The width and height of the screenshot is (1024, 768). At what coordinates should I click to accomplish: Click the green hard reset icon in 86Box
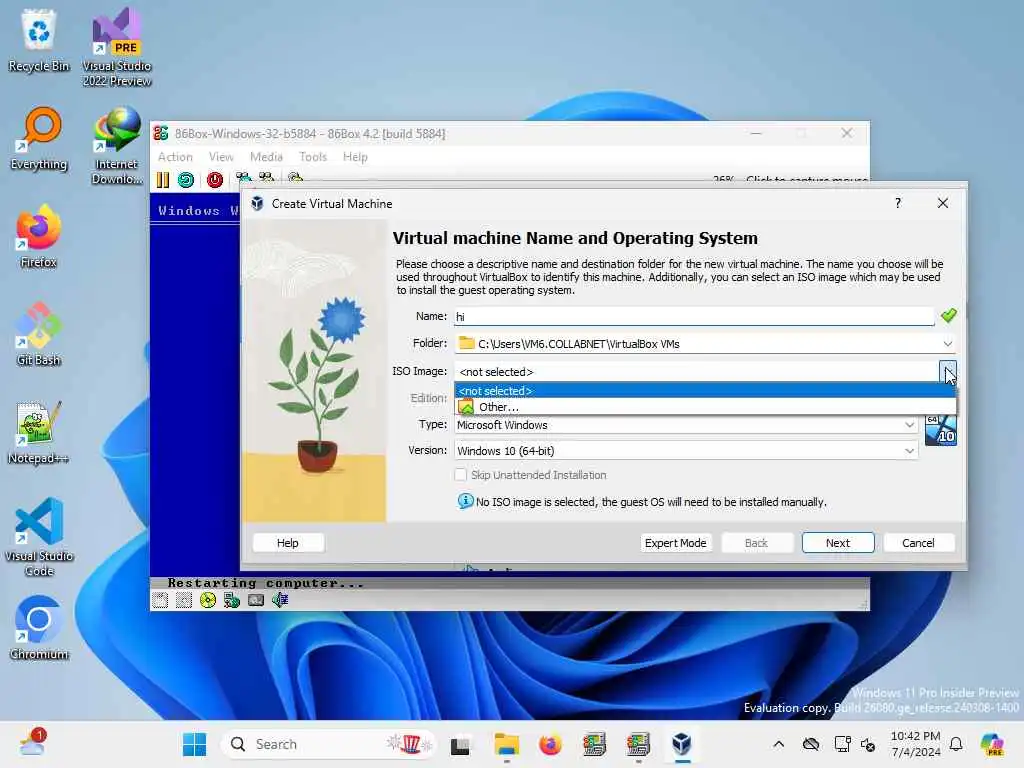[186, 180]
